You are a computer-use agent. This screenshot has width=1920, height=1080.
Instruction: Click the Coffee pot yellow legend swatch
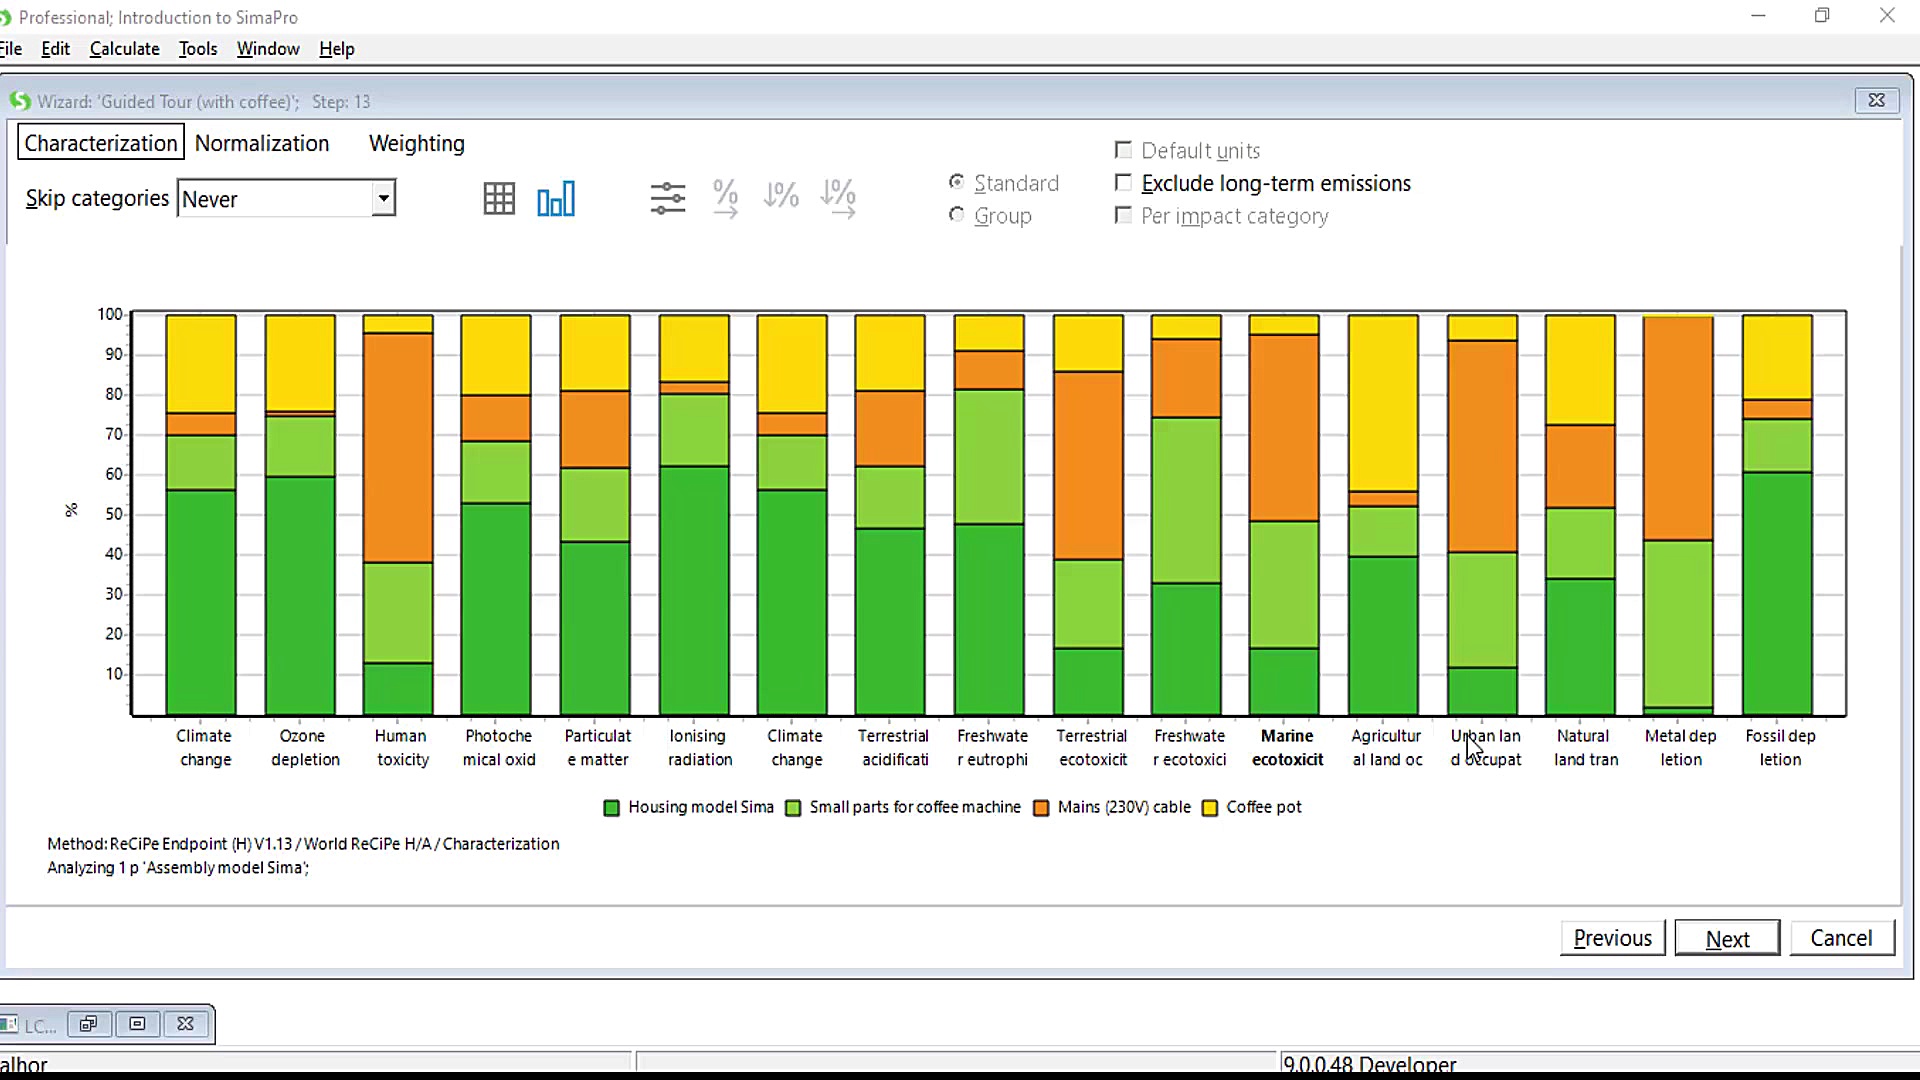(x=1210, y=808)
